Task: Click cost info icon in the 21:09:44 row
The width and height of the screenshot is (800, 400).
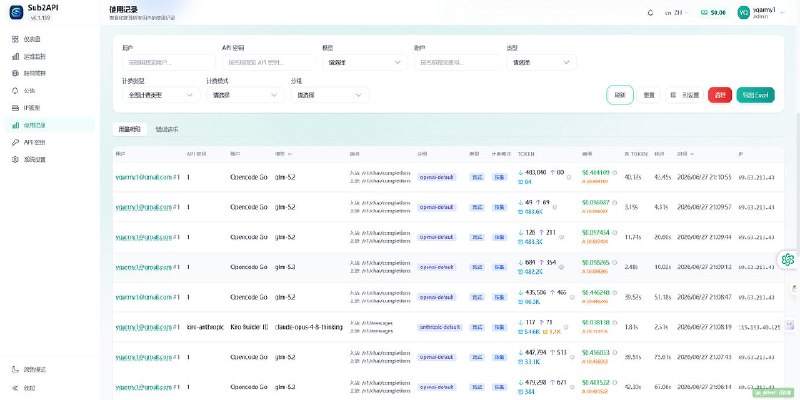Action: 614,233
